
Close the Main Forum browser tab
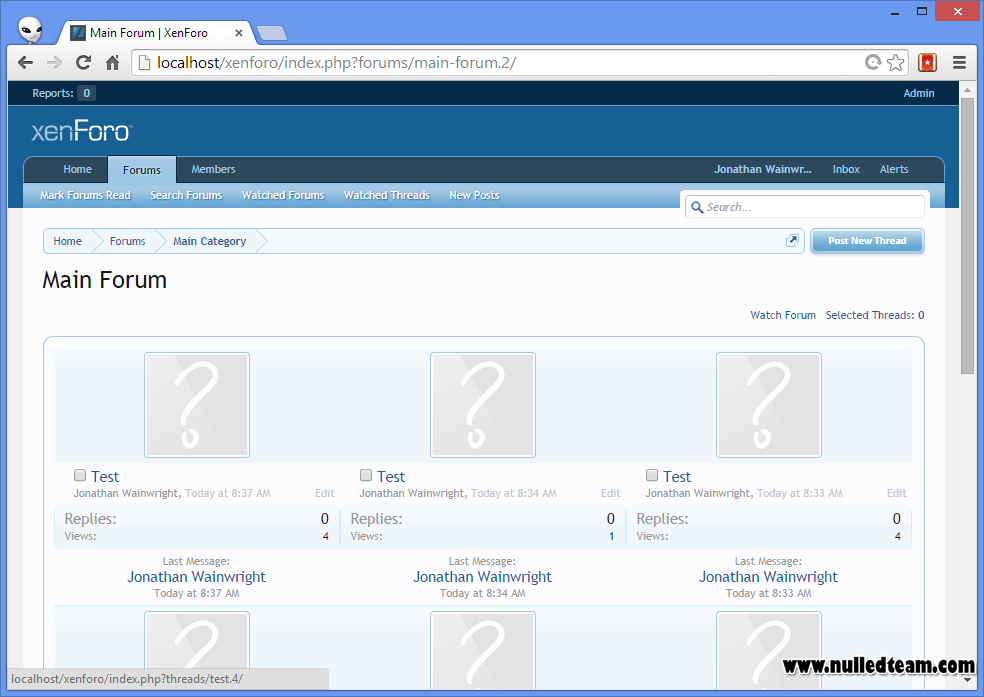(x=238, y=33)
